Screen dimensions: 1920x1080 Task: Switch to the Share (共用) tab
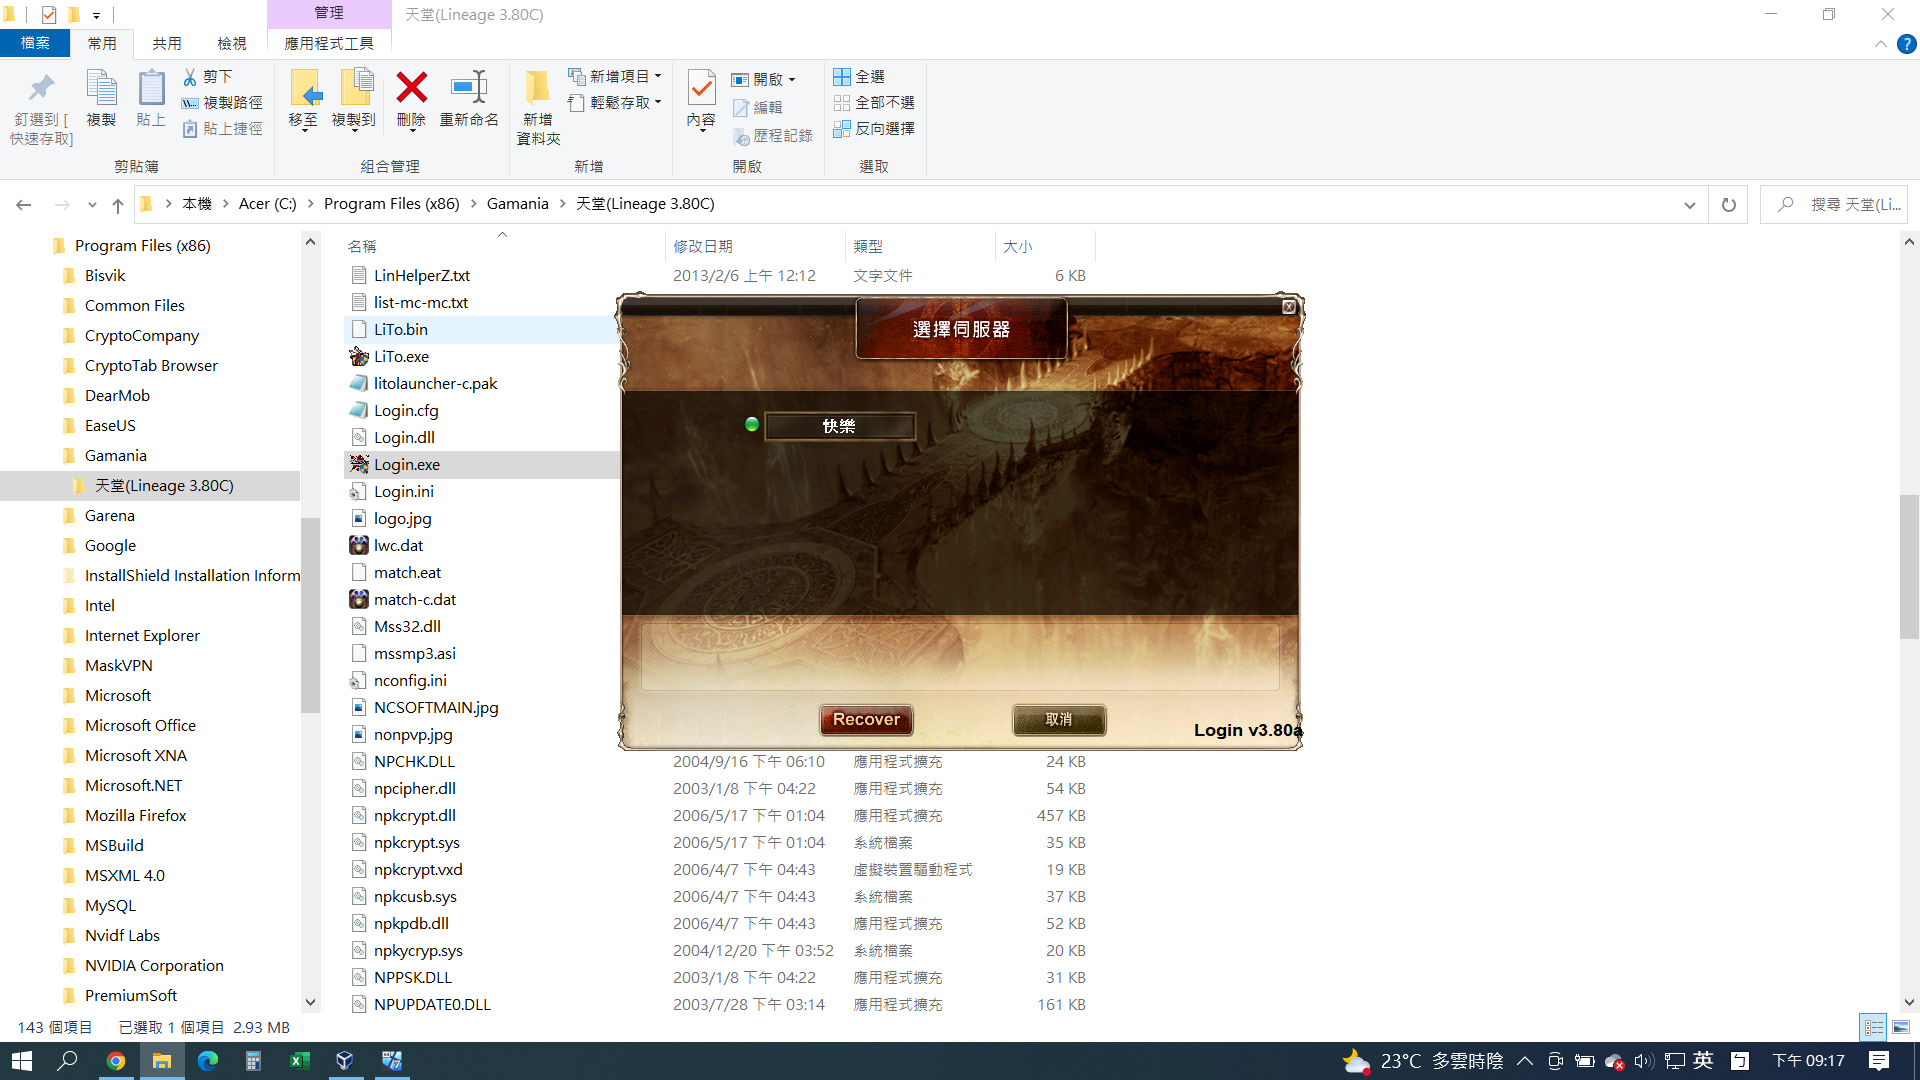[167, 44]
